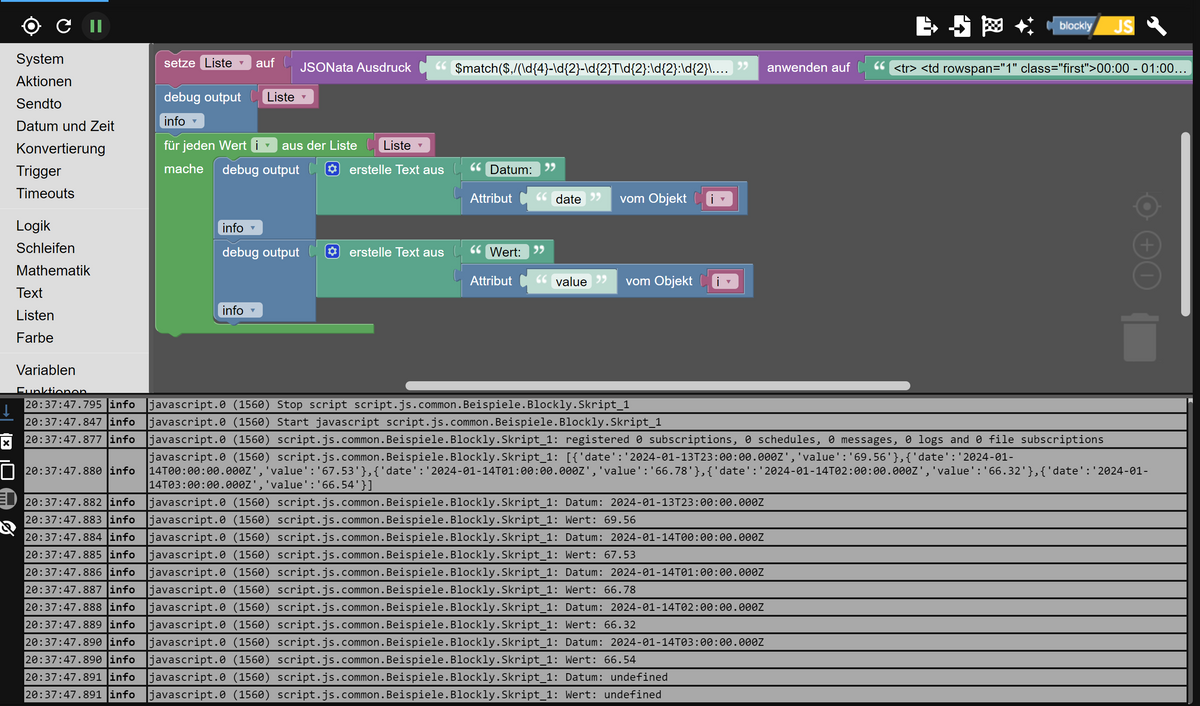
Task: Open i variable dropdown in value attribute block
Action: [726, 282]
